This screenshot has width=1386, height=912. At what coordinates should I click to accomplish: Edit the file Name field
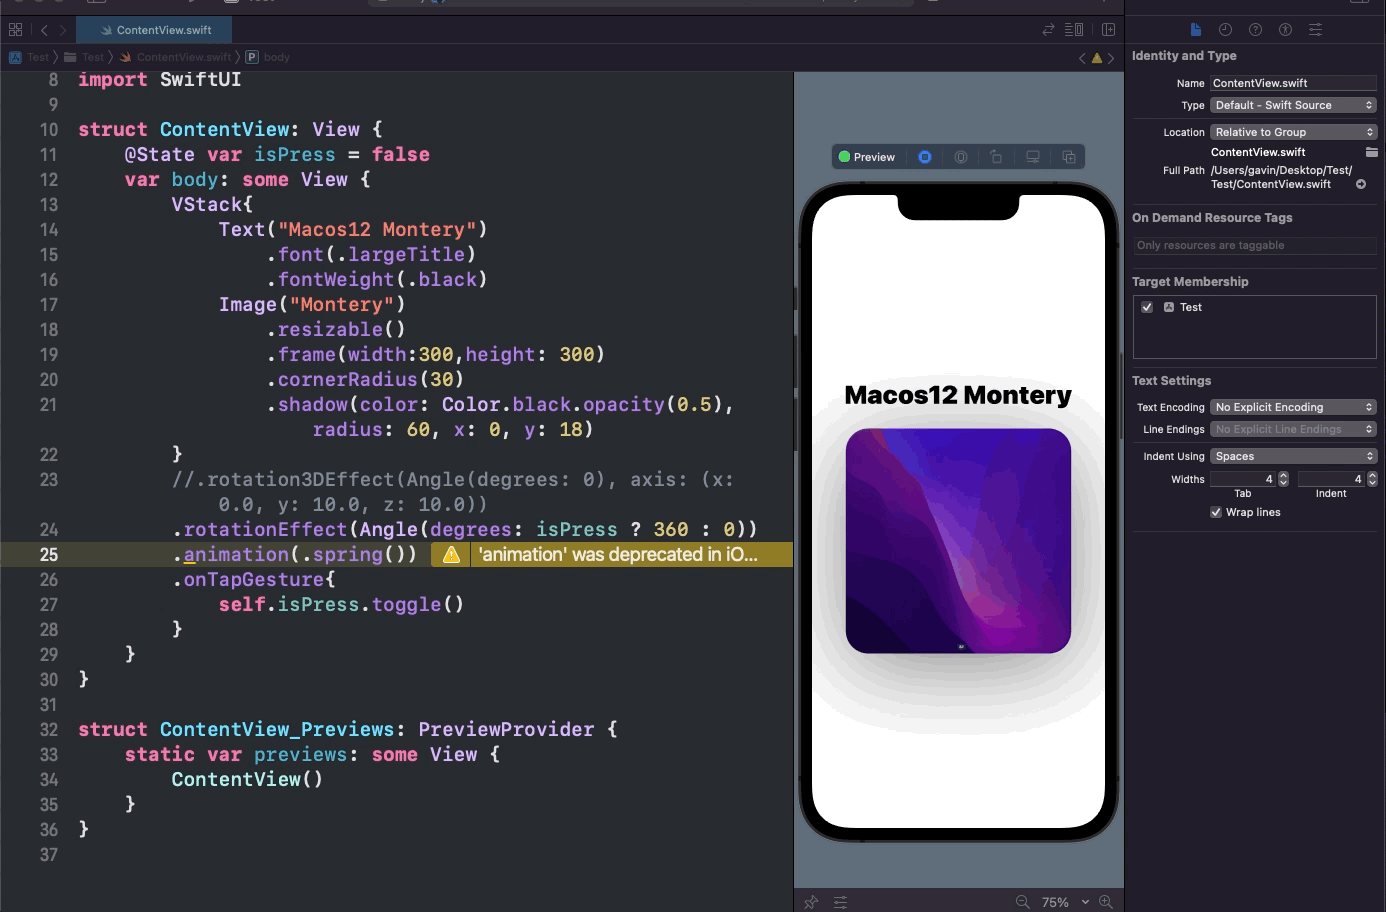pyautogui.click(x=1293, y=83)
